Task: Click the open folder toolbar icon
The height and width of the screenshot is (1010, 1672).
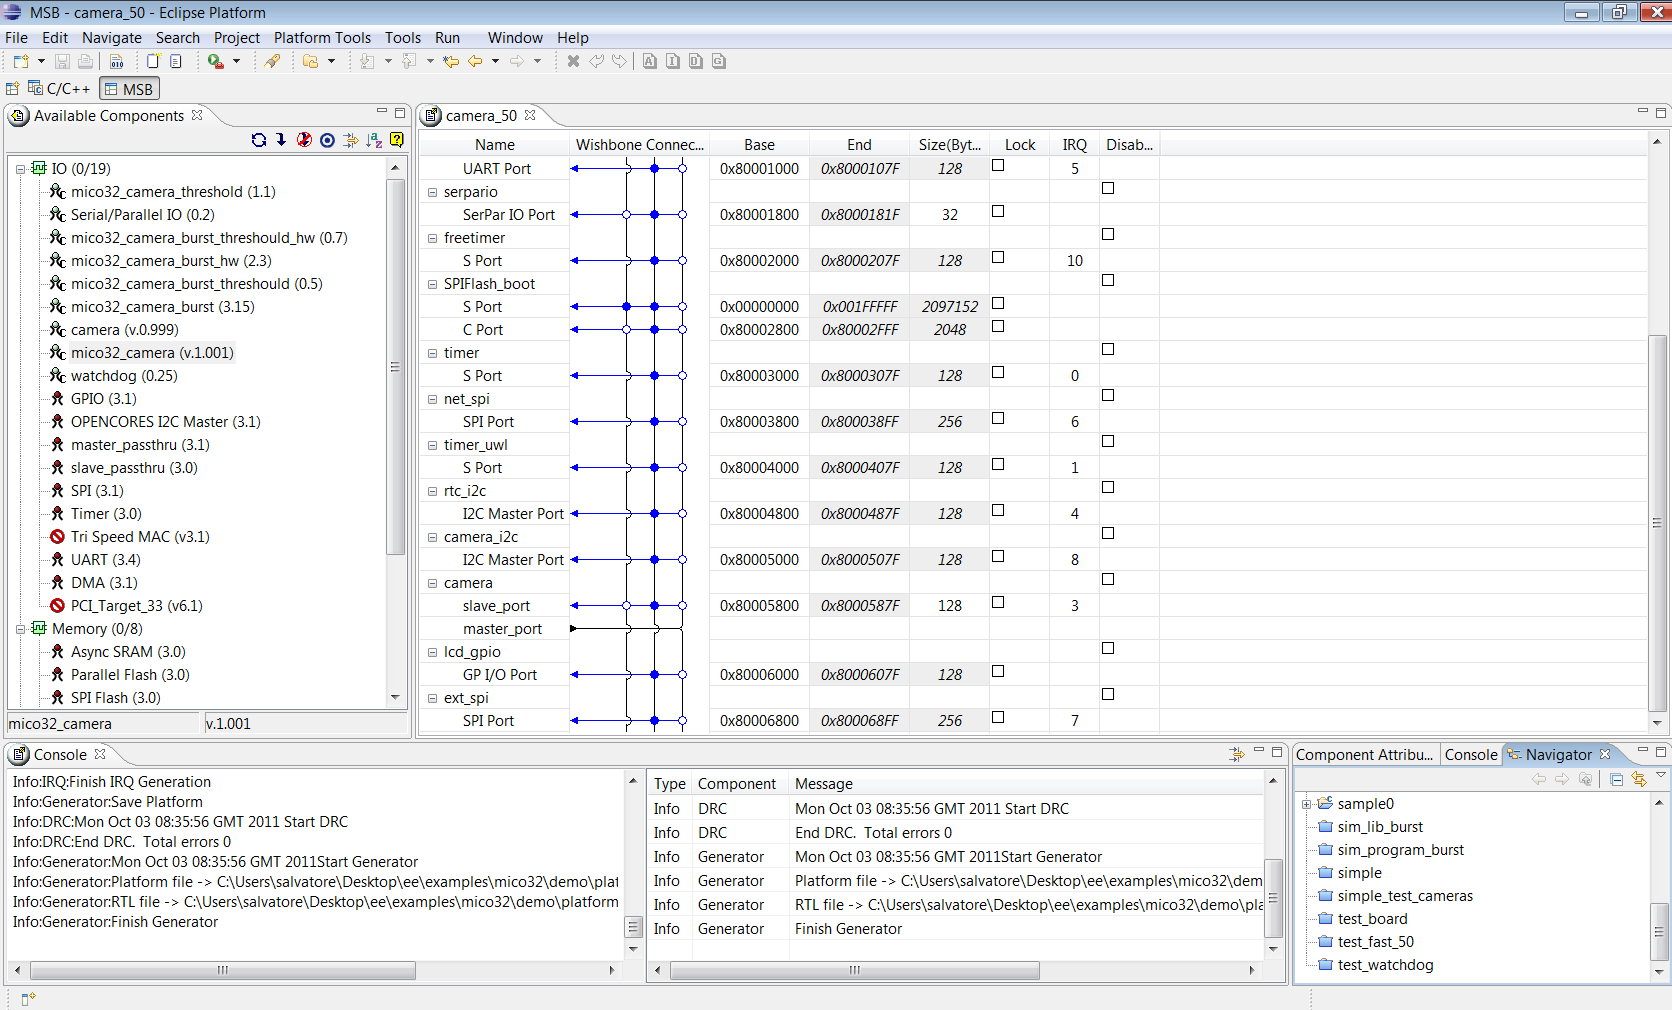Action: (x=311, y=61)
